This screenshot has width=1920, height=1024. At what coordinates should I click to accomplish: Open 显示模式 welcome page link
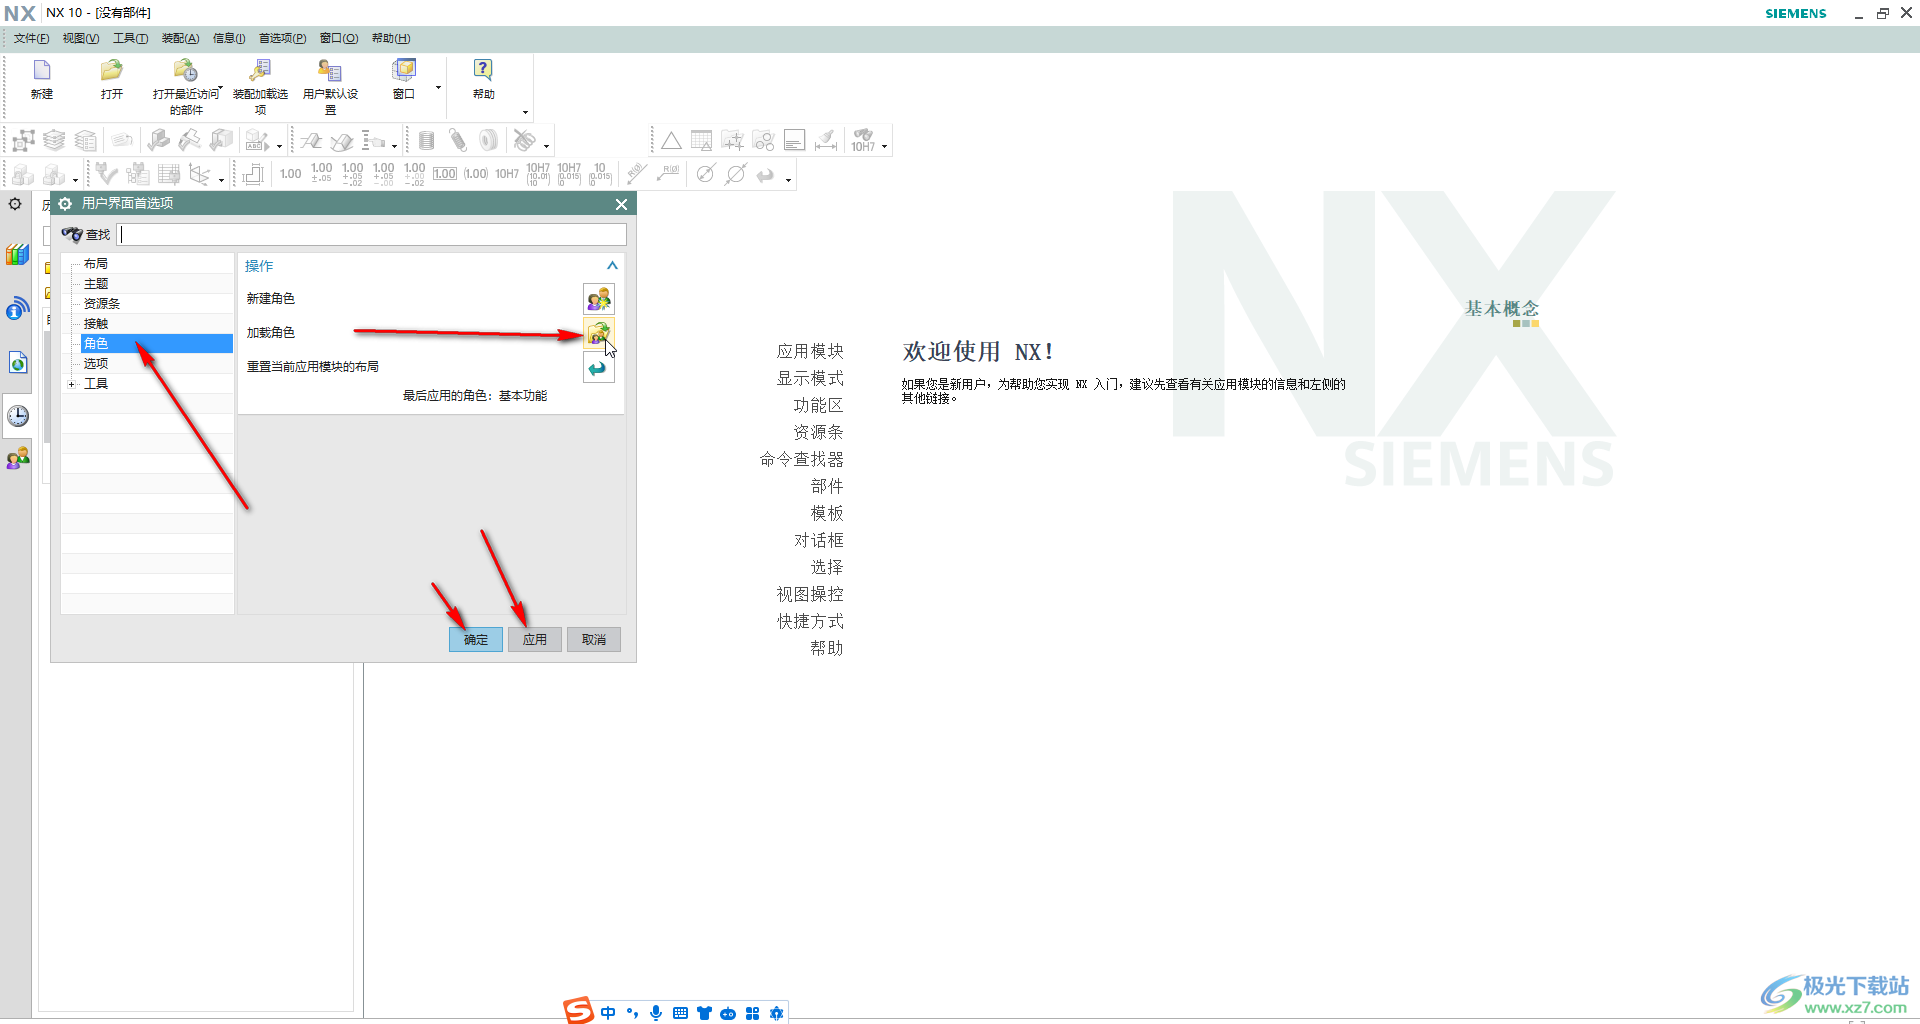point(810,378)
